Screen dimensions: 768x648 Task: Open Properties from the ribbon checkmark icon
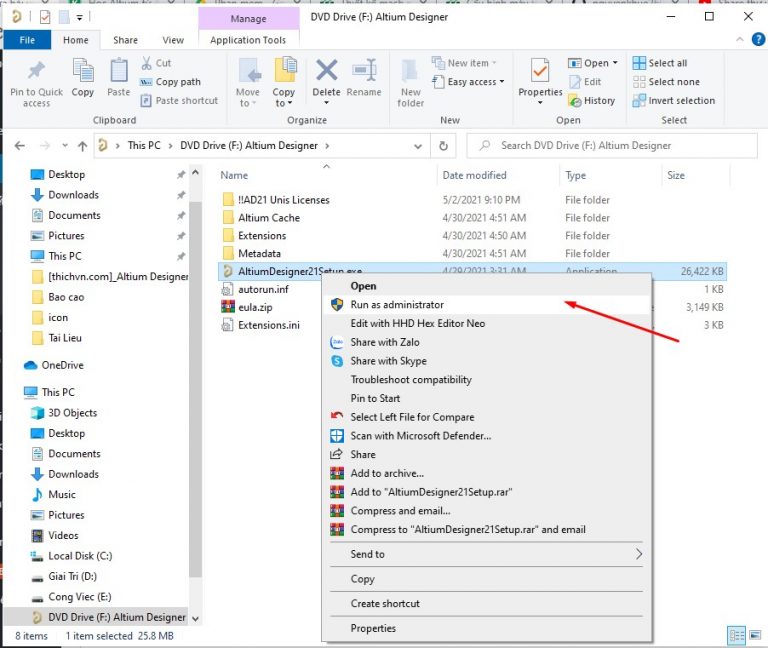coord(540,74)
